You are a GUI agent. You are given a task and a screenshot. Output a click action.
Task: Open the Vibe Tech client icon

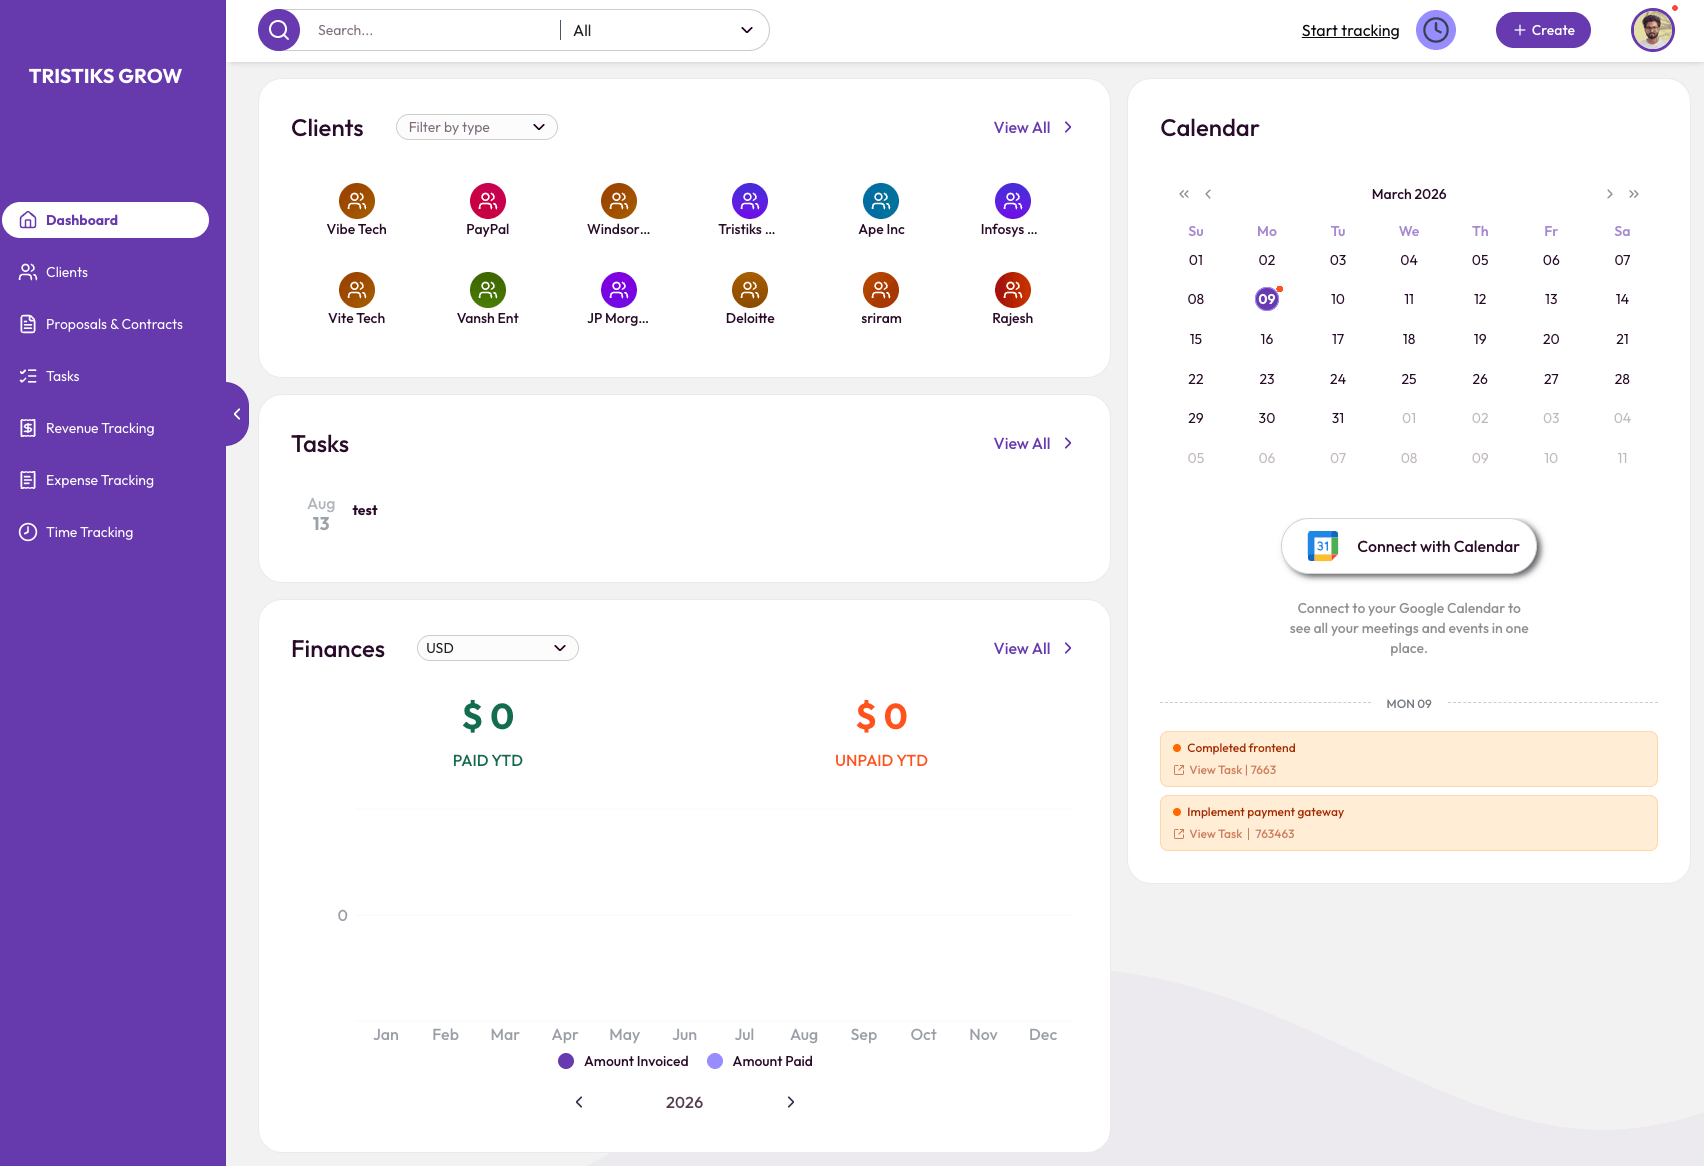(x=357, y=201)
